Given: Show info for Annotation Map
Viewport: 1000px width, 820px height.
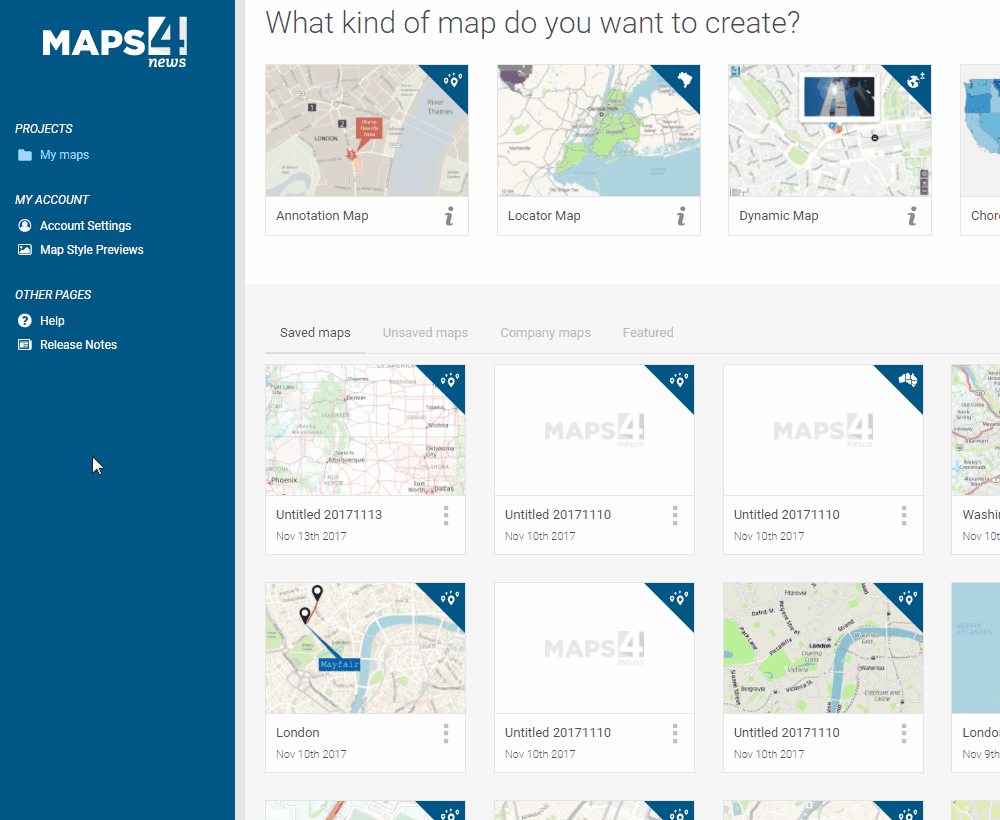Looking at the screenshot, I should click(x=450, y=216).
